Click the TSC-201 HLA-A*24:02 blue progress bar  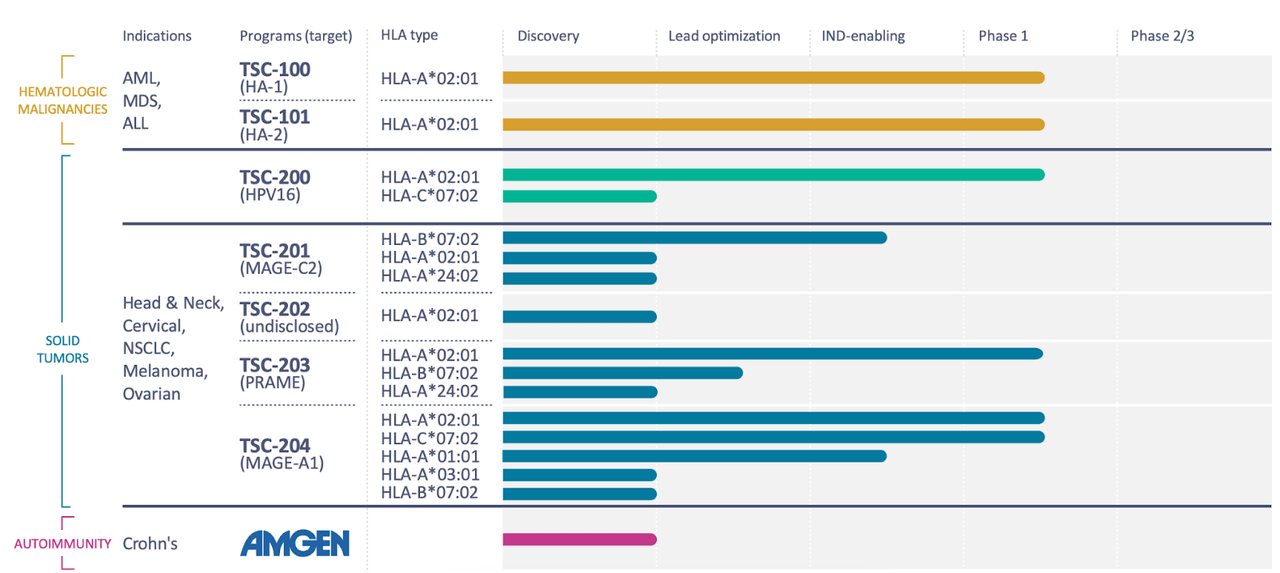tap(579, 278)
